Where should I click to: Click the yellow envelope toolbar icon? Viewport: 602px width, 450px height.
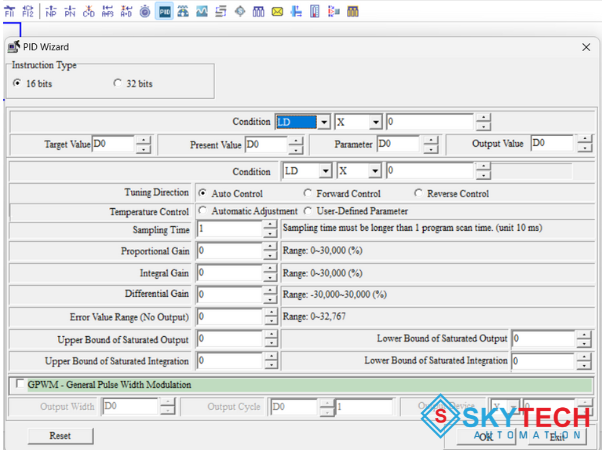277,12
